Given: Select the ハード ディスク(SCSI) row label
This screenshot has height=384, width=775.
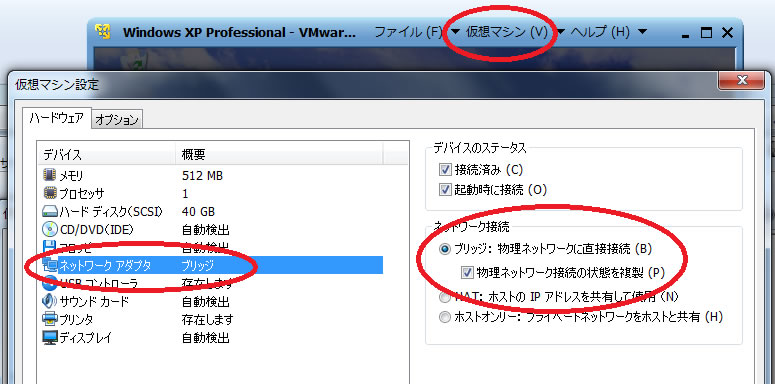Looking at the screenshot, I should (x=111, y=212).
